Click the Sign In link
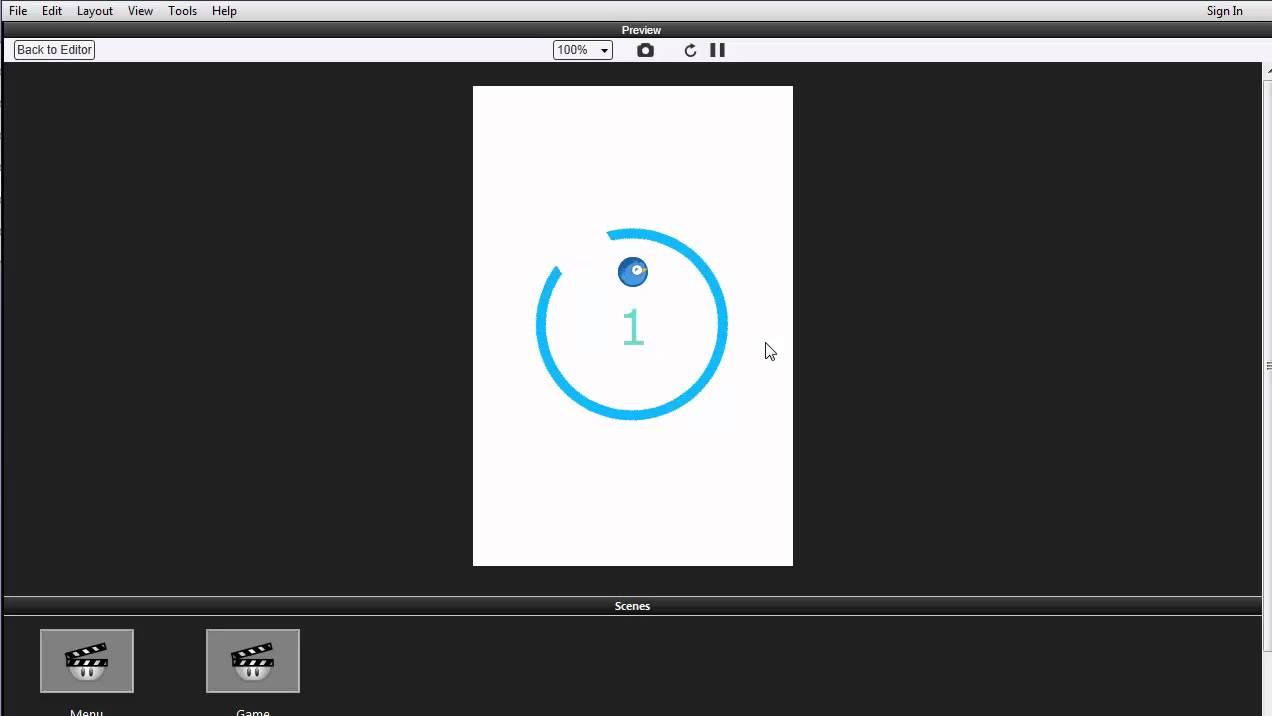Viewport: 1272px width, 716px height. (x=1224, y=11)
